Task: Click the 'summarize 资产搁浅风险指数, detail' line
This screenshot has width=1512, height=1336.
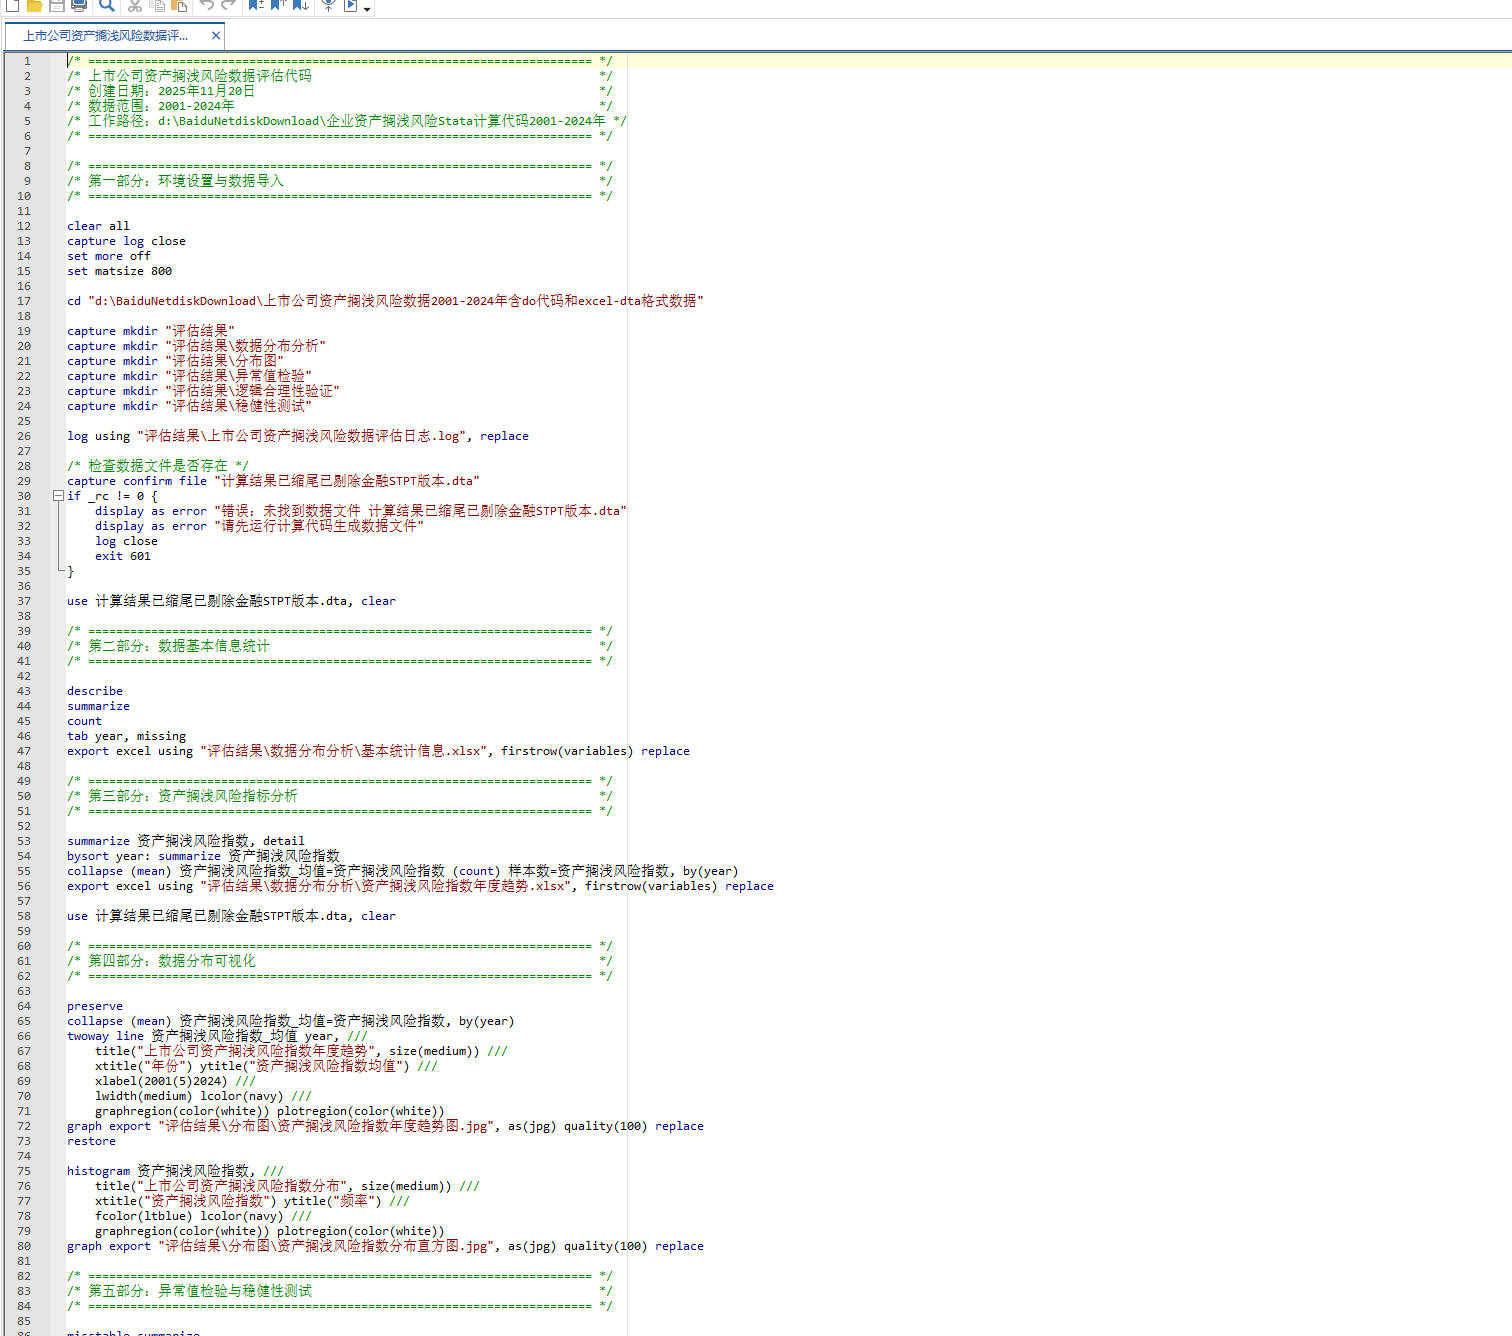Action: (x=186, y=841)
